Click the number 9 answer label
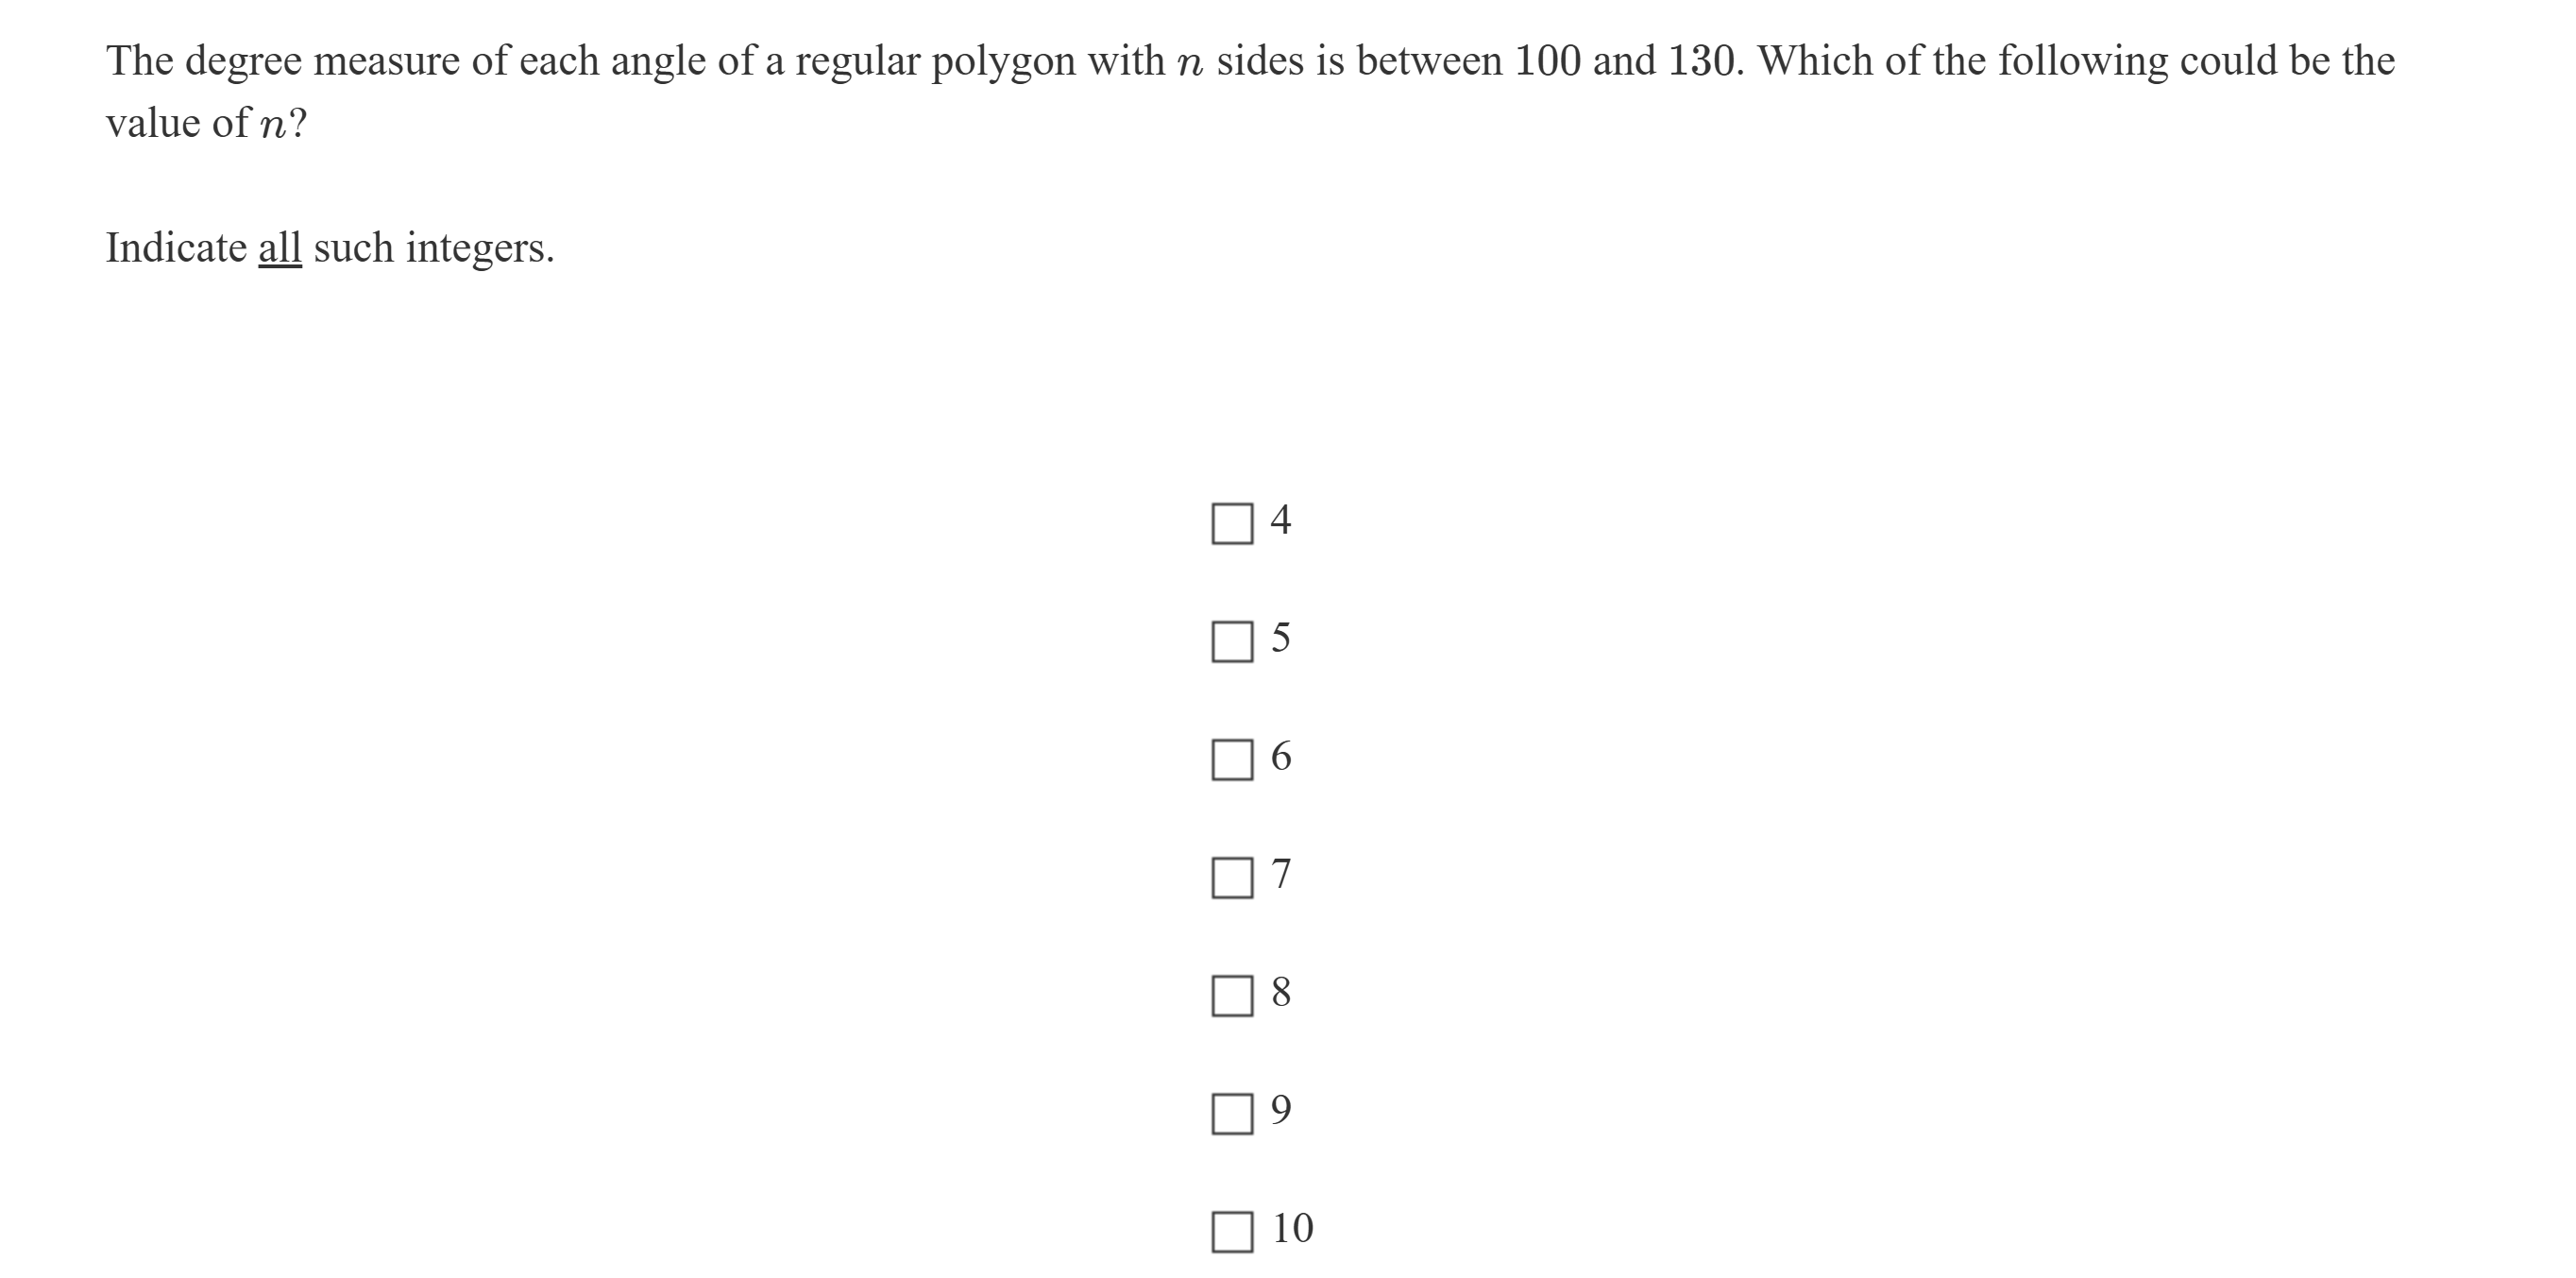Image resolution: width=2576 pixels, height=1278 pixels. point(1281,1110)
